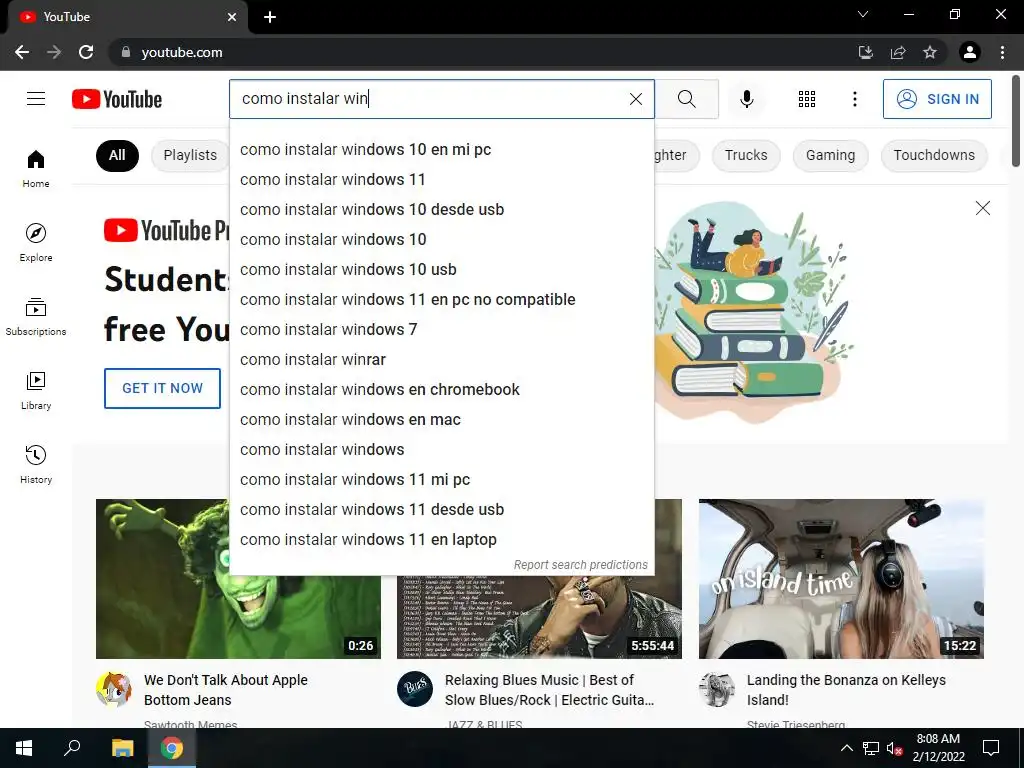The height and width of the screenshot is (768, 1024).
Task: Click GET IT NOW button
Action: point(163,388)
